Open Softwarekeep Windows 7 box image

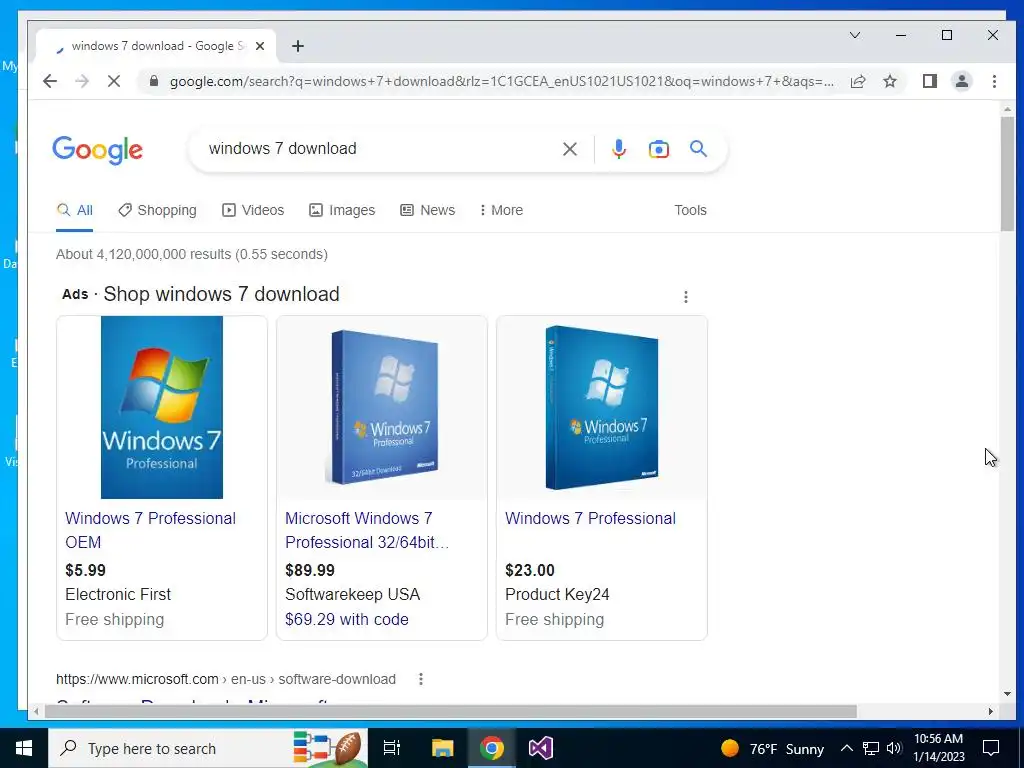click(x=382, y=408)
